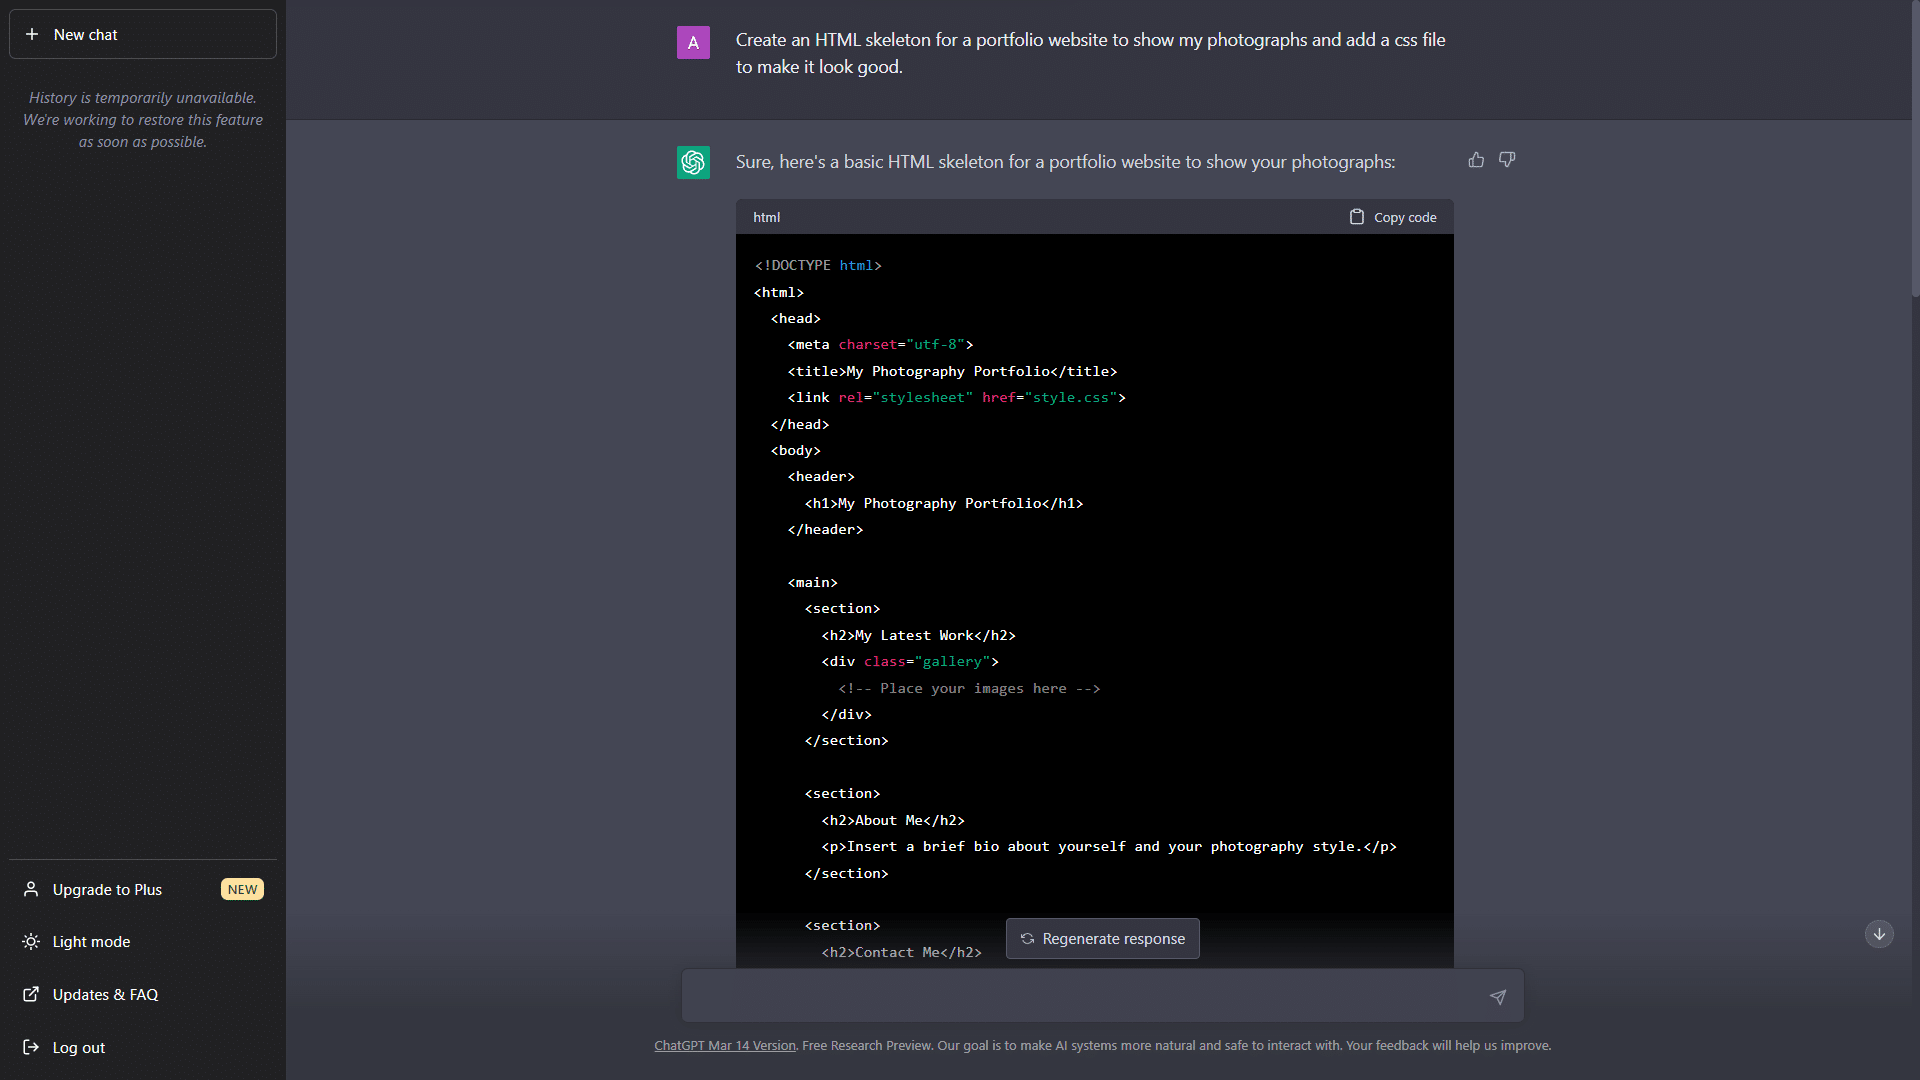Select the html language tab label

coord(766,216)
